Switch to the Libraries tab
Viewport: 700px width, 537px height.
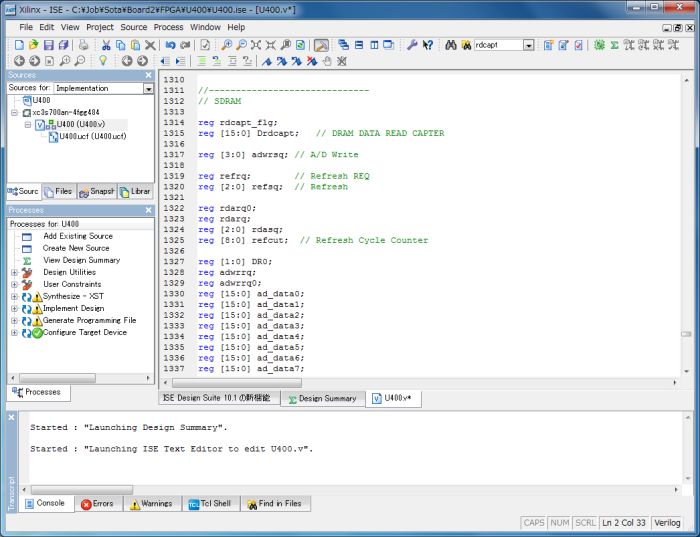pos(135,191)
